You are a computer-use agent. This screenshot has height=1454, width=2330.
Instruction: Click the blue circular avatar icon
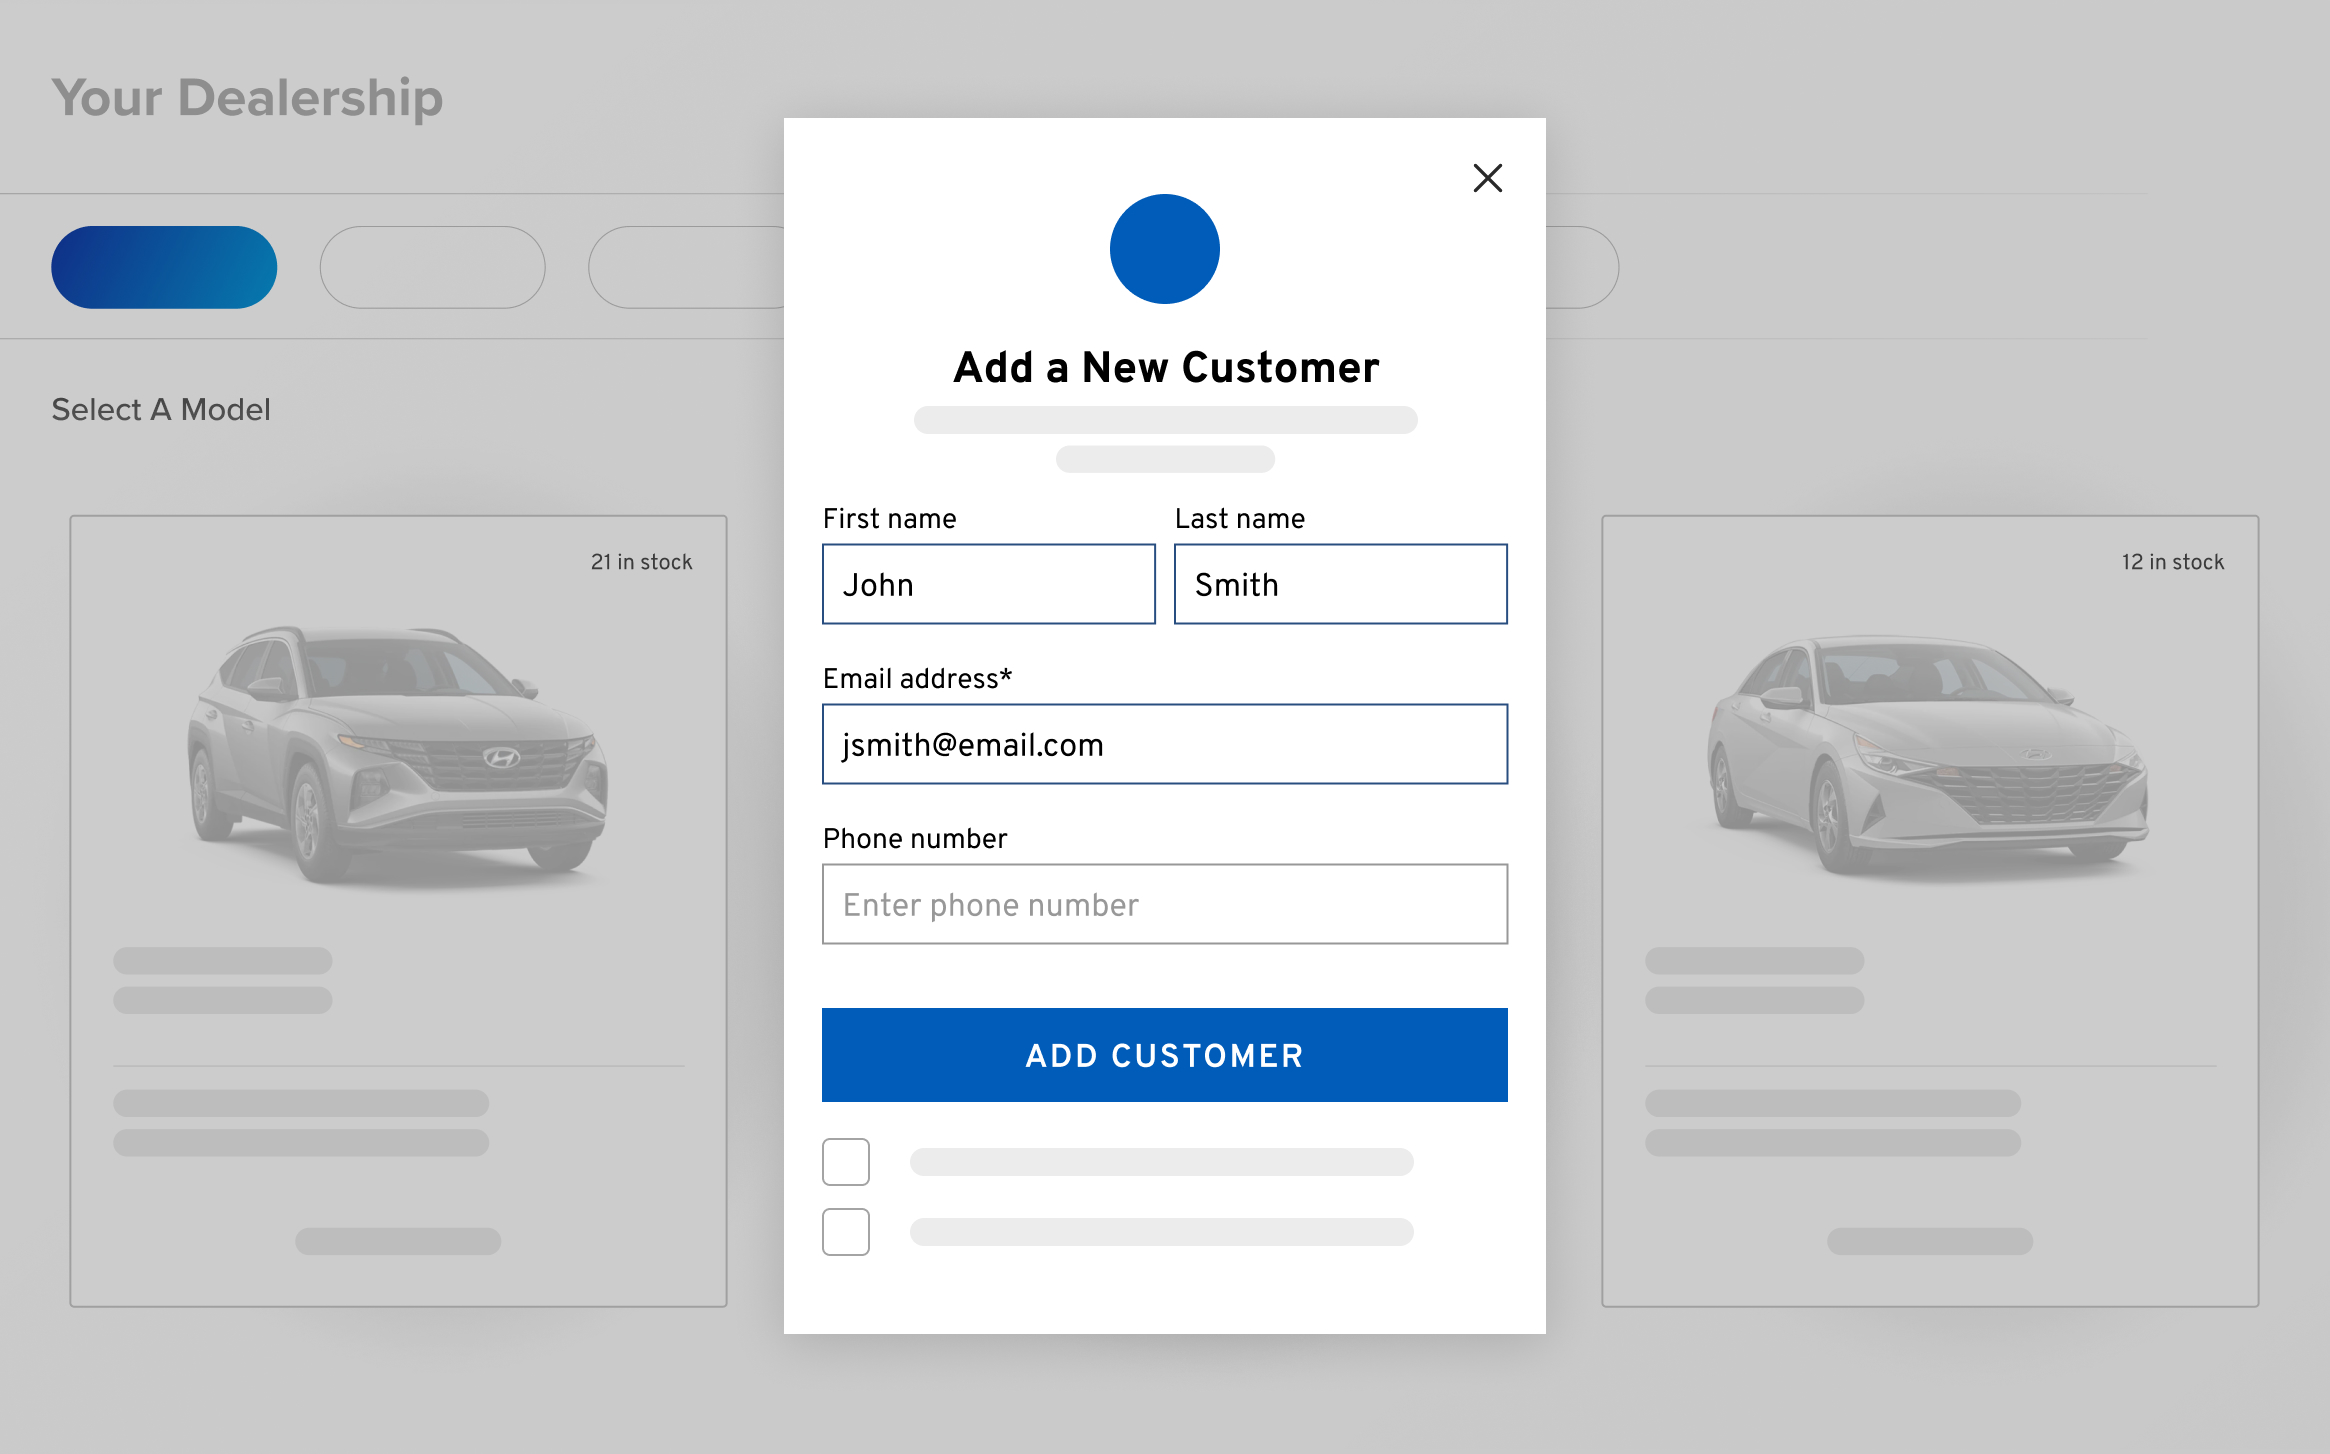click(1162, 248)
